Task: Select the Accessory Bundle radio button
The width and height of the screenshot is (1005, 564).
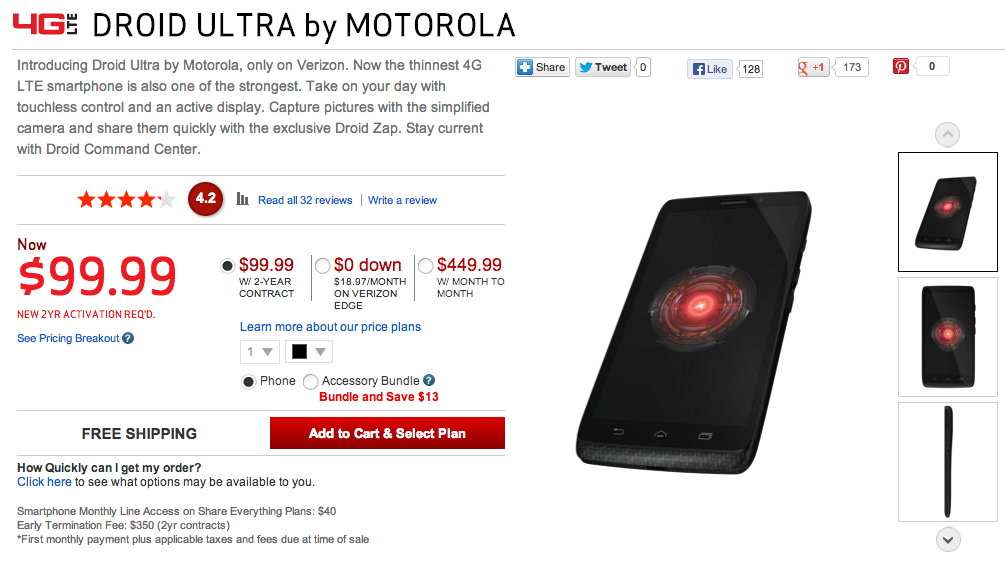Action: coord(310,381)
